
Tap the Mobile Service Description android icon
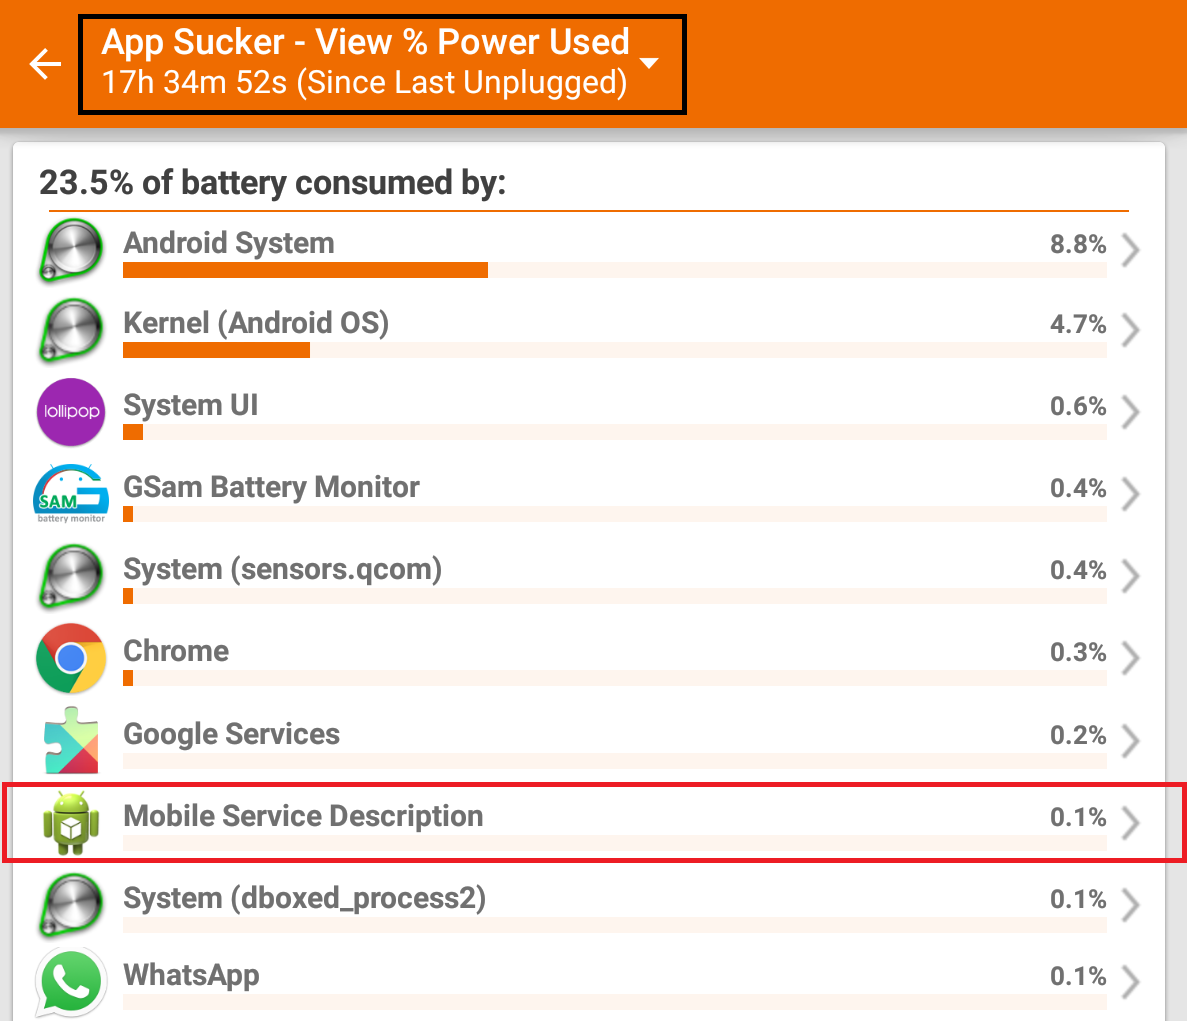(x=71, y=823)
